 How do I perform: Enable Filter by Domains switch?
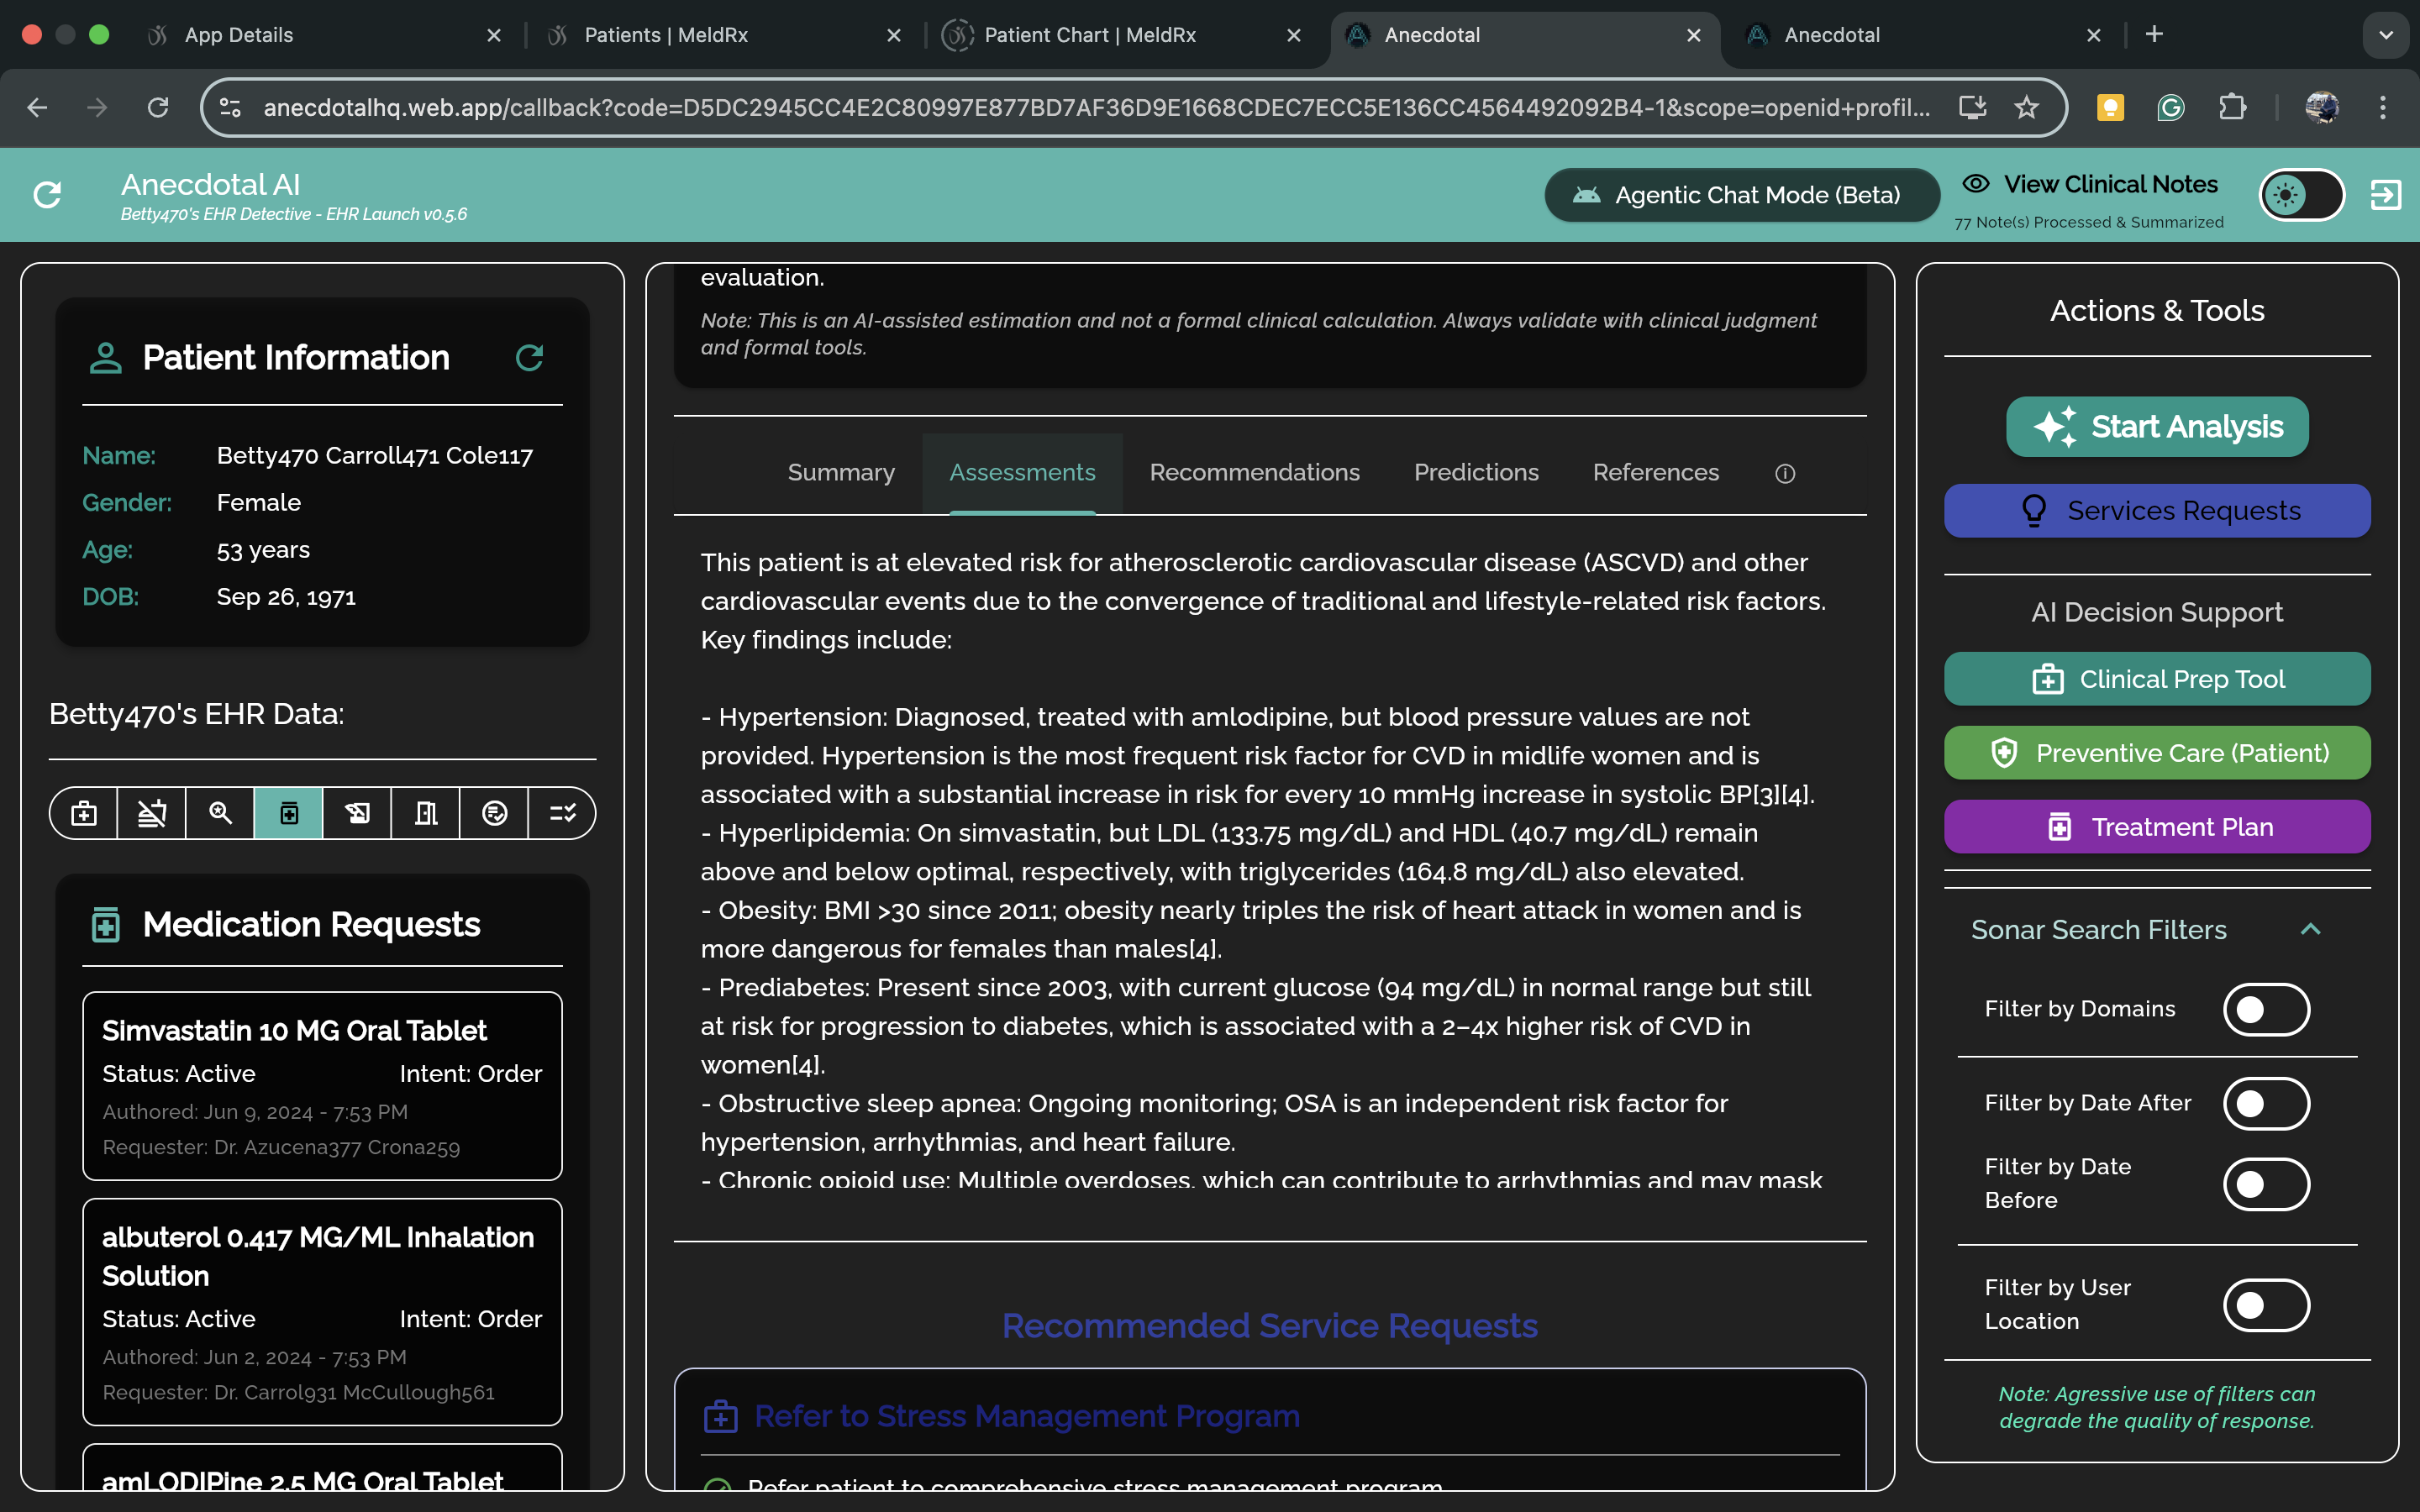pyautogui.click(x=2265, y=1009)
